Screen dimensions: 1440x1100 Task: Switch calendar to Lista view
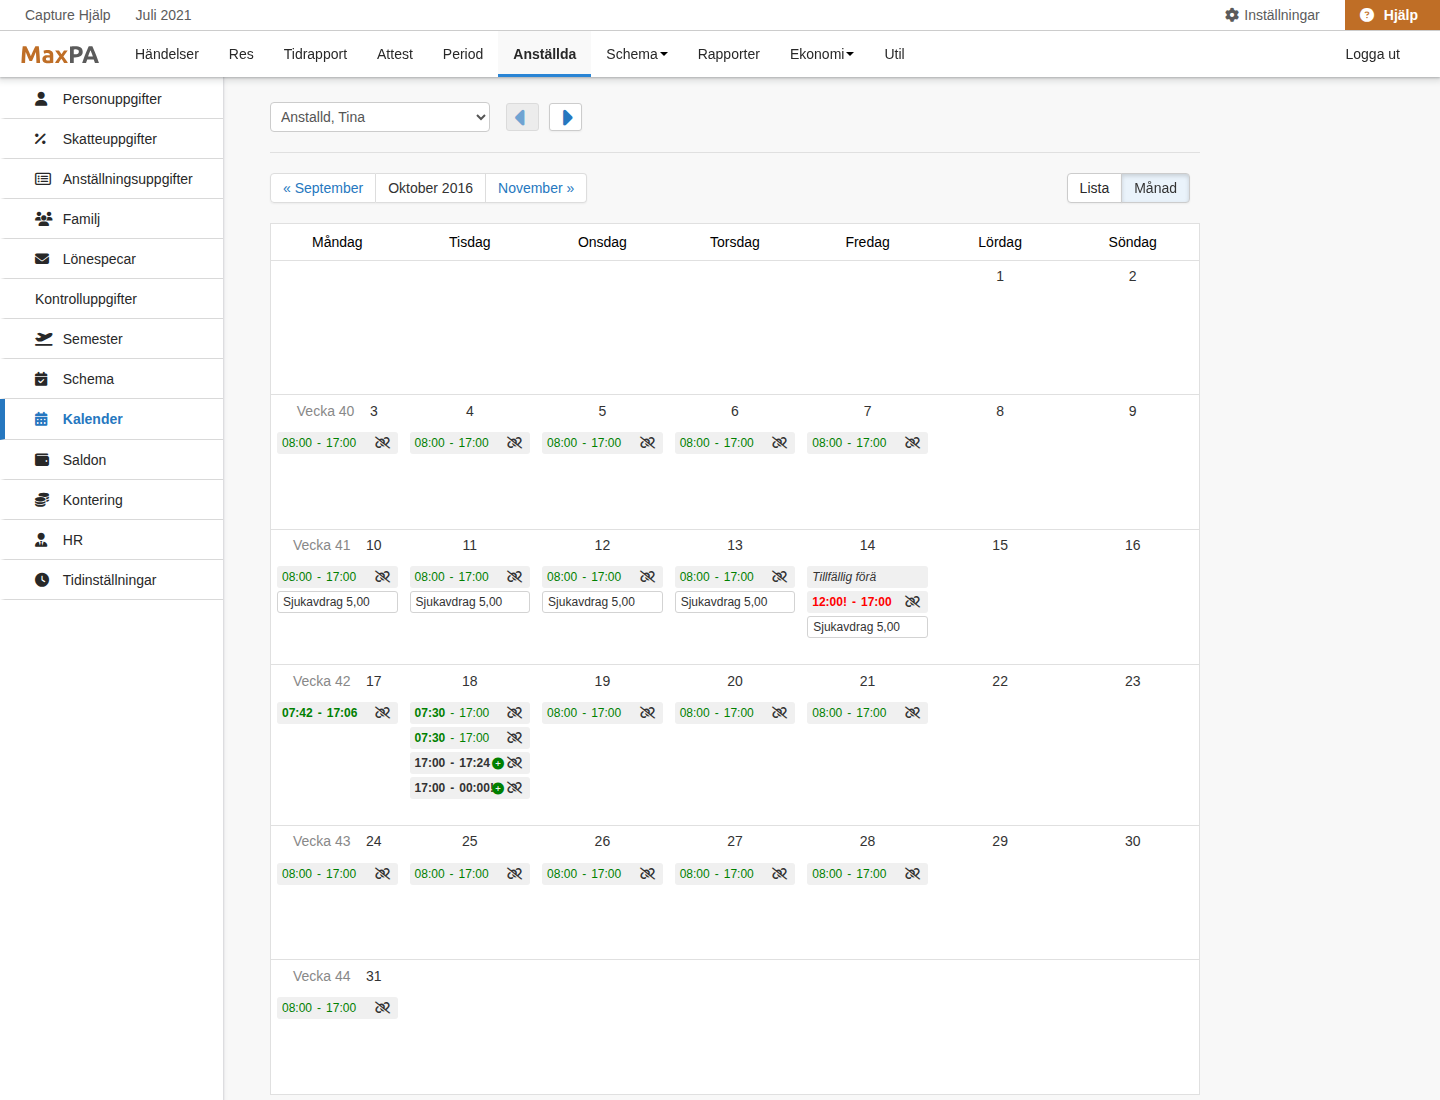[x=1094, y=188]
